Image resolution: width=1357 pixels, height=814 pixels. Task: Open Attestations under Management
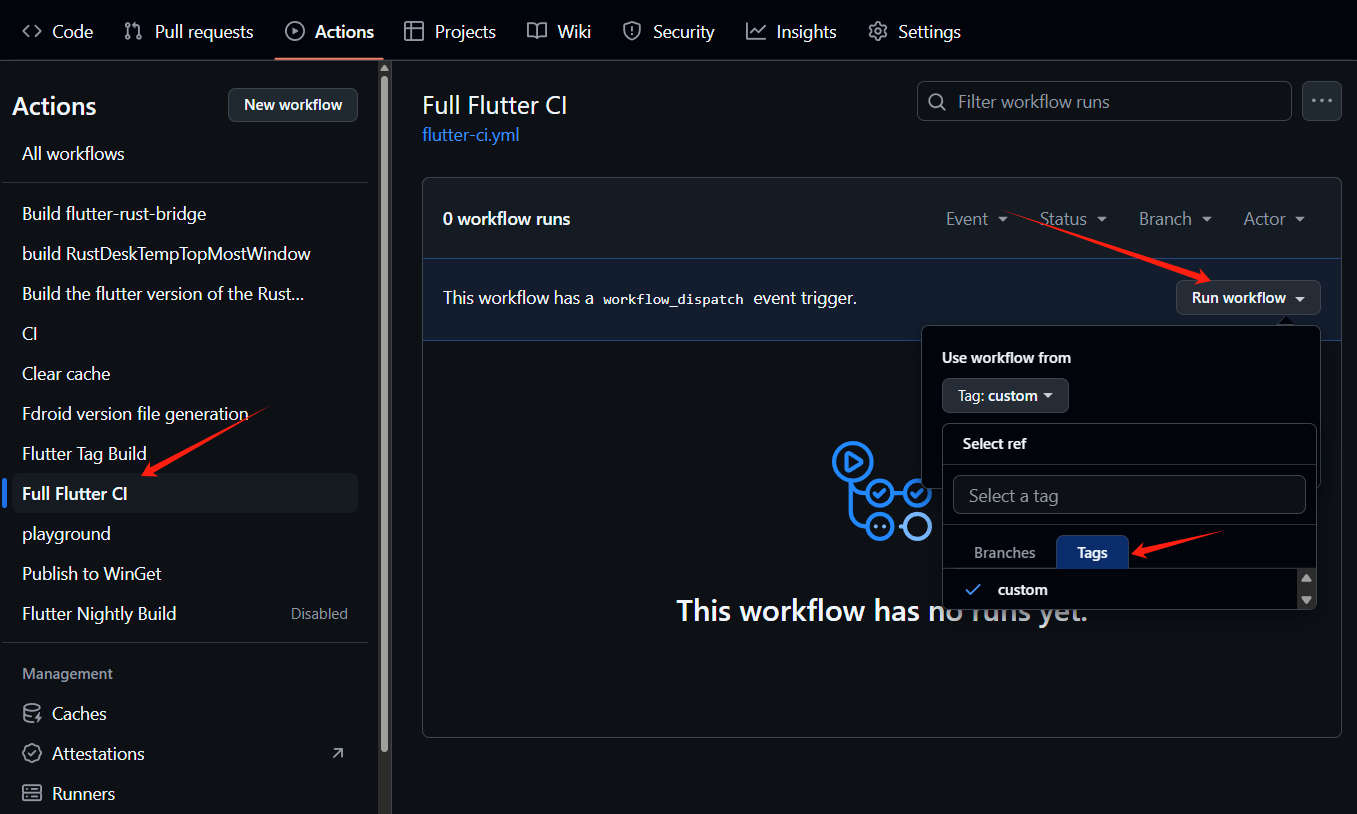[185, 754]
